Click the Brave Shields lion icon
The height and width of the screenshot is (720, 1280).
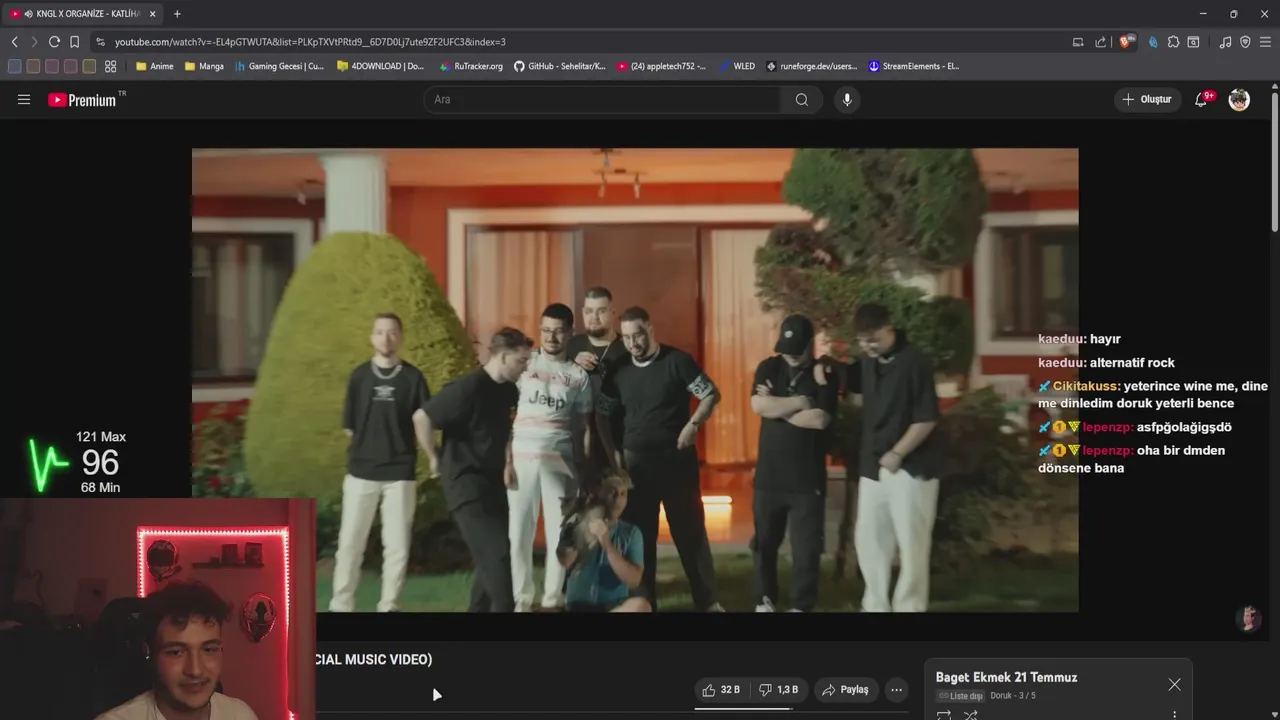(1127, 42)
